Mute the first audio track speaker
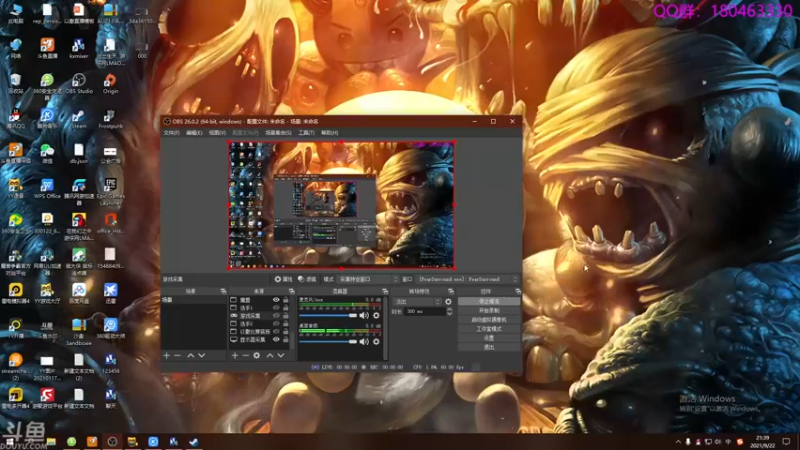Screen dimensions: 800x450 (364, 316)
